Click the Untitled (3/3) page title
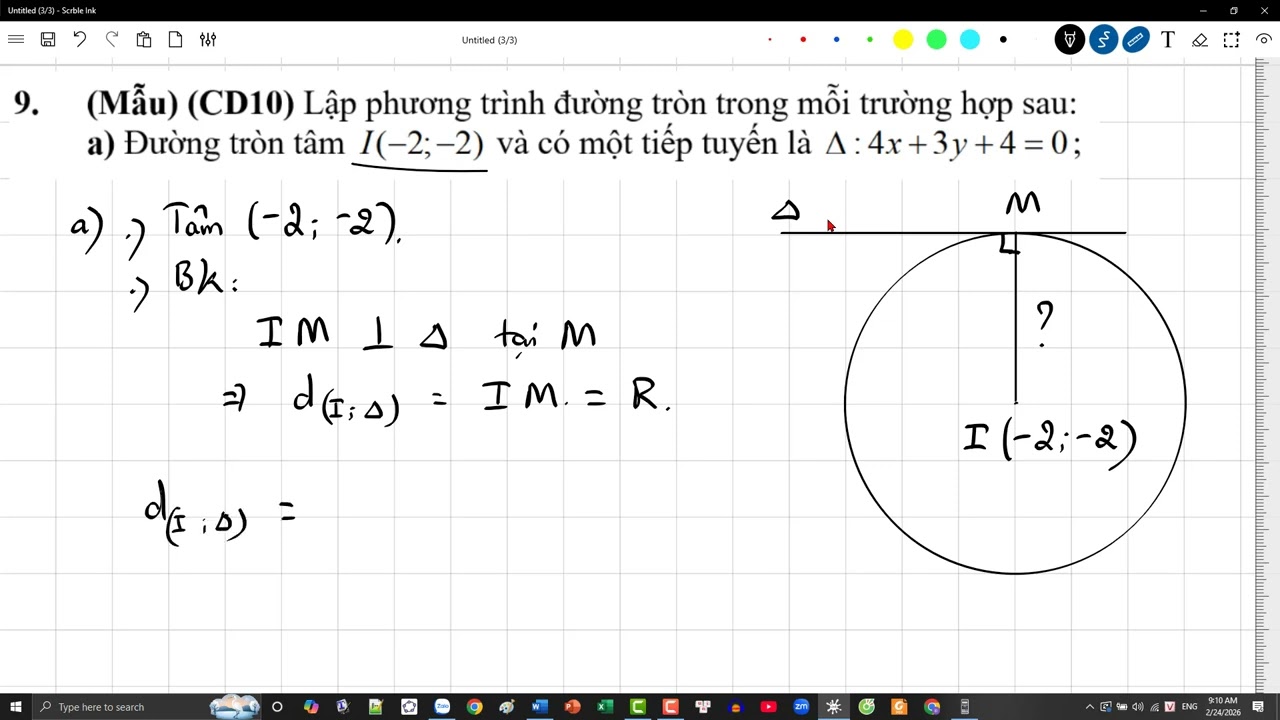 (489, 40)
